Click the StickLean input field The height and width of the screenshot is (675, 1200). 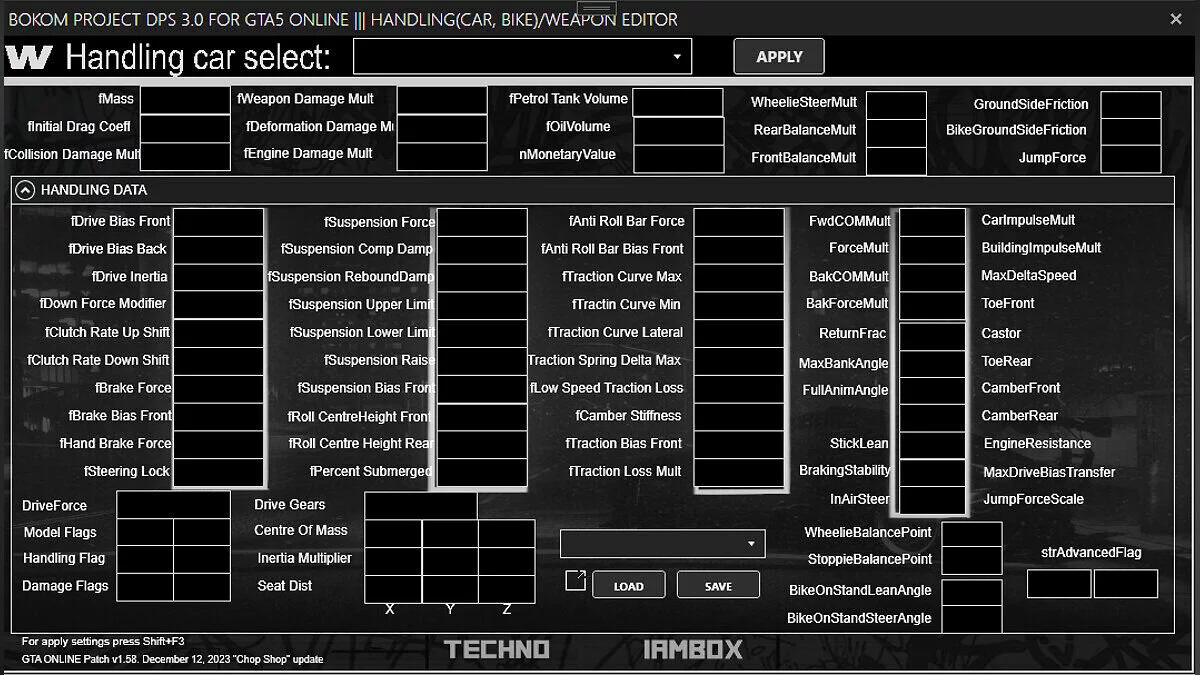pos(933,445)
